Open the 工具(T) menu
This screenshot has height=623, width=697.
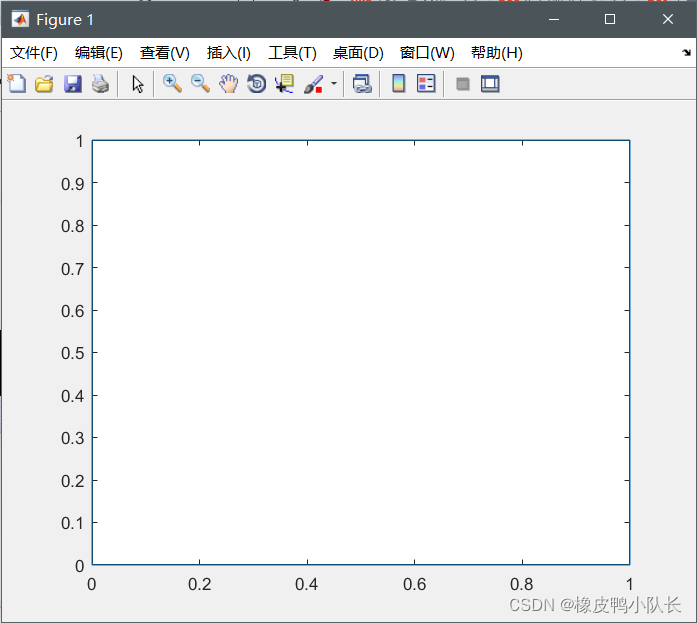(x=292, y=53)
